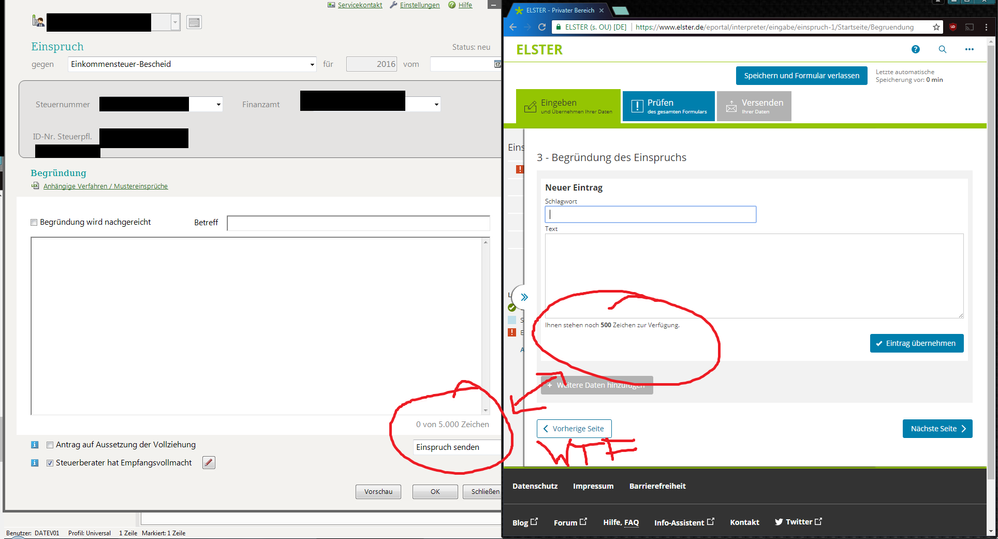Click the card button next to client dropdown
This screenshot has height=539, width=998.
[x=194, y=22]
